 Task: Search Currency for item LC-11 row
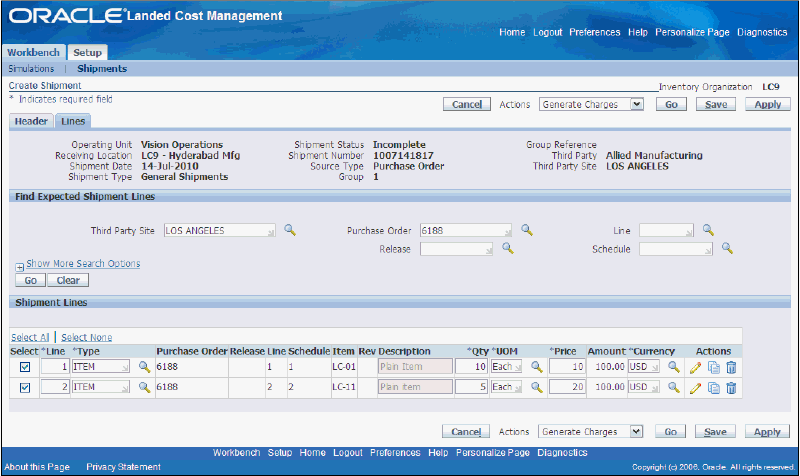tap(673, 387)
